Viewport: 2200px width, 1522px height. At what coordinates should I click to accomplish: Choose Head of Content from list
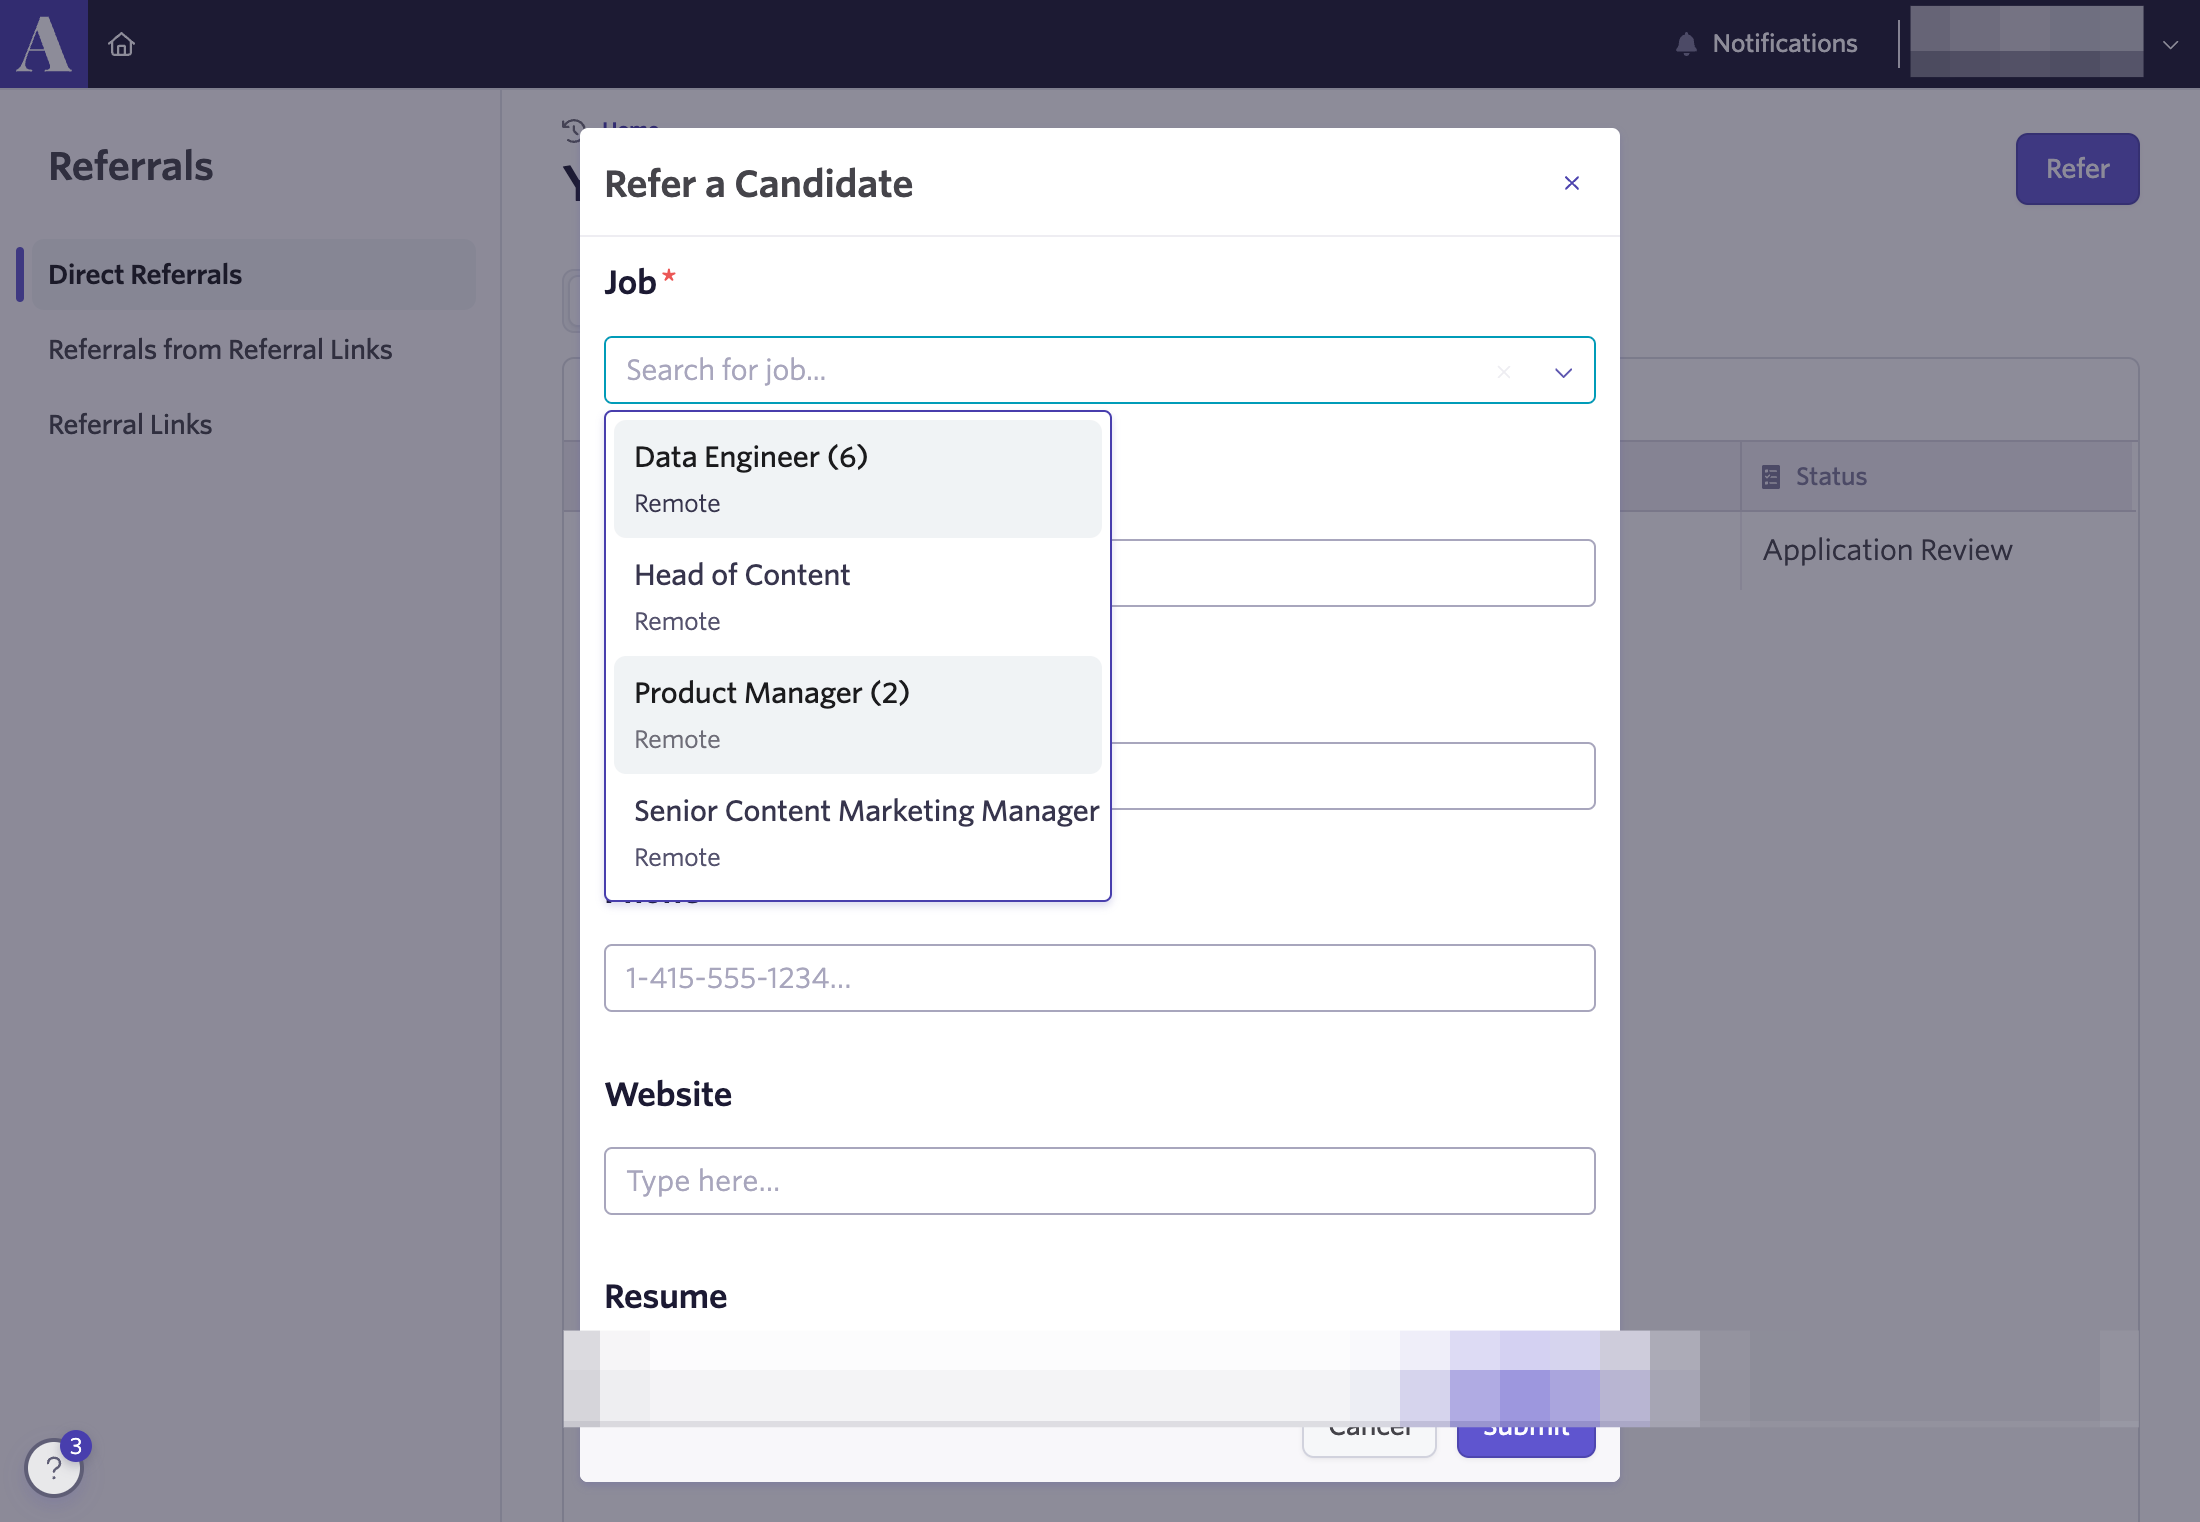coord(858,597)
